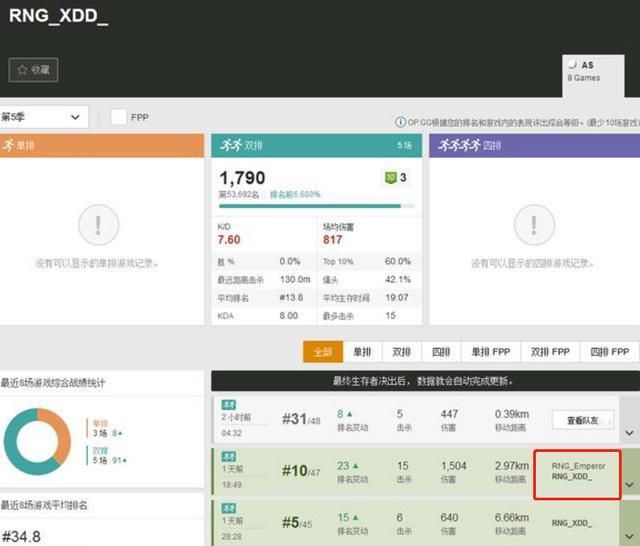The width and height of the screenshot is (640, 546).
Task: Click the duo 双排 runners icon header
Action: tap(231, 145)
